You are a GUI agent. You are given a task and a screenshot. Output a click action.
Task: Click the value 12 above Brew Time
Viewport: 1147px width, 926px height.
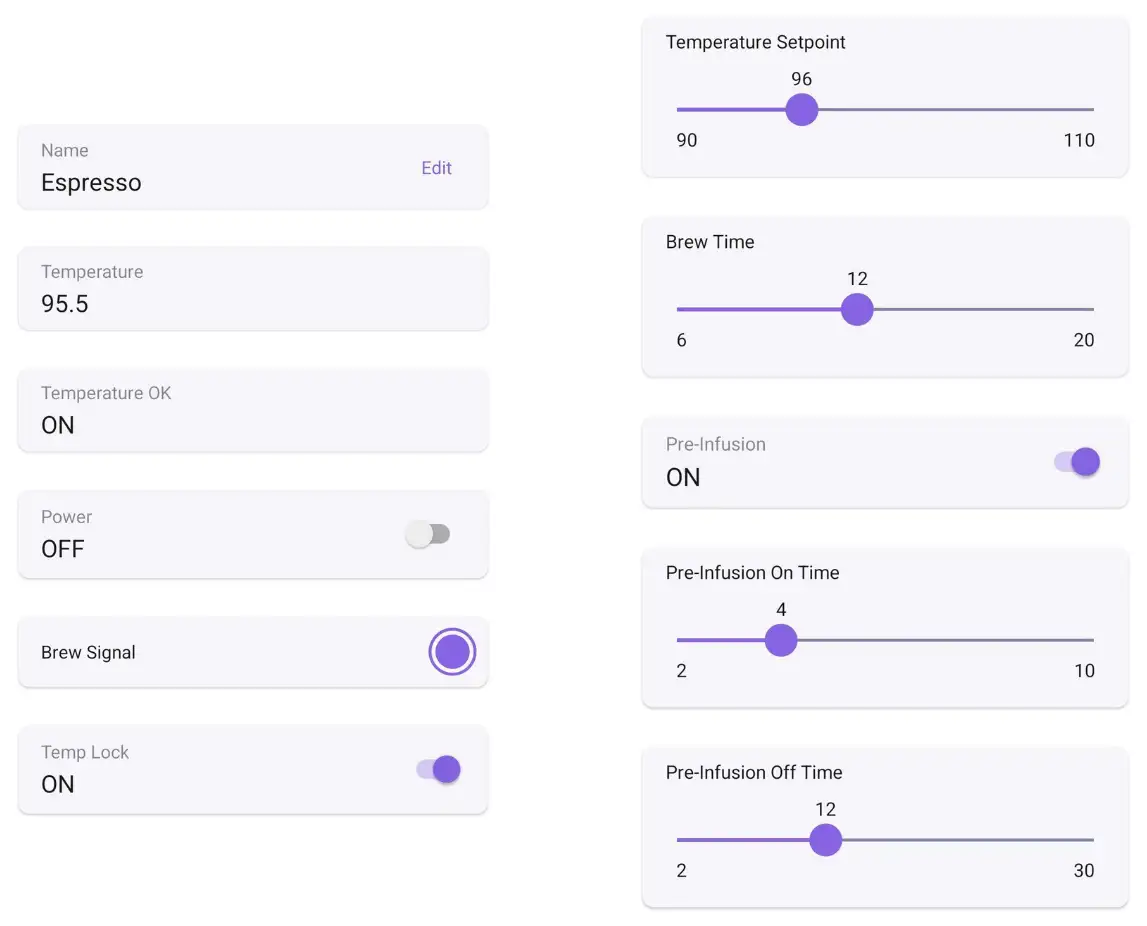[x=856, y=279]
